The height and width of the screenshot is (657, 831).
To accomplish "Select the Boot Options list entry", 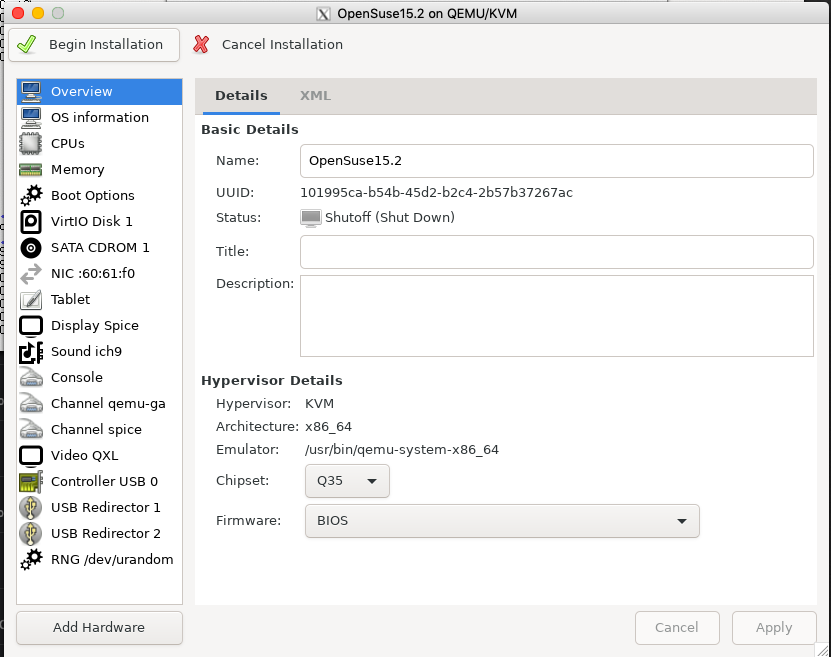I will [x=100, y=196].
